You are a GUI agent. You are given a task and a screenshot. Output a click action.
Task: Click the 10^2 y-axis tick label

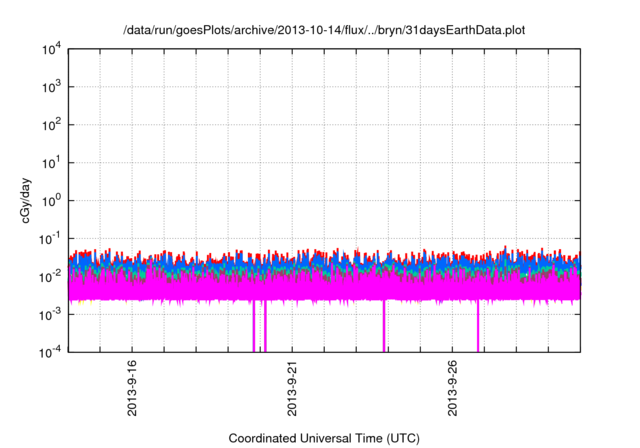pos(51,125)
